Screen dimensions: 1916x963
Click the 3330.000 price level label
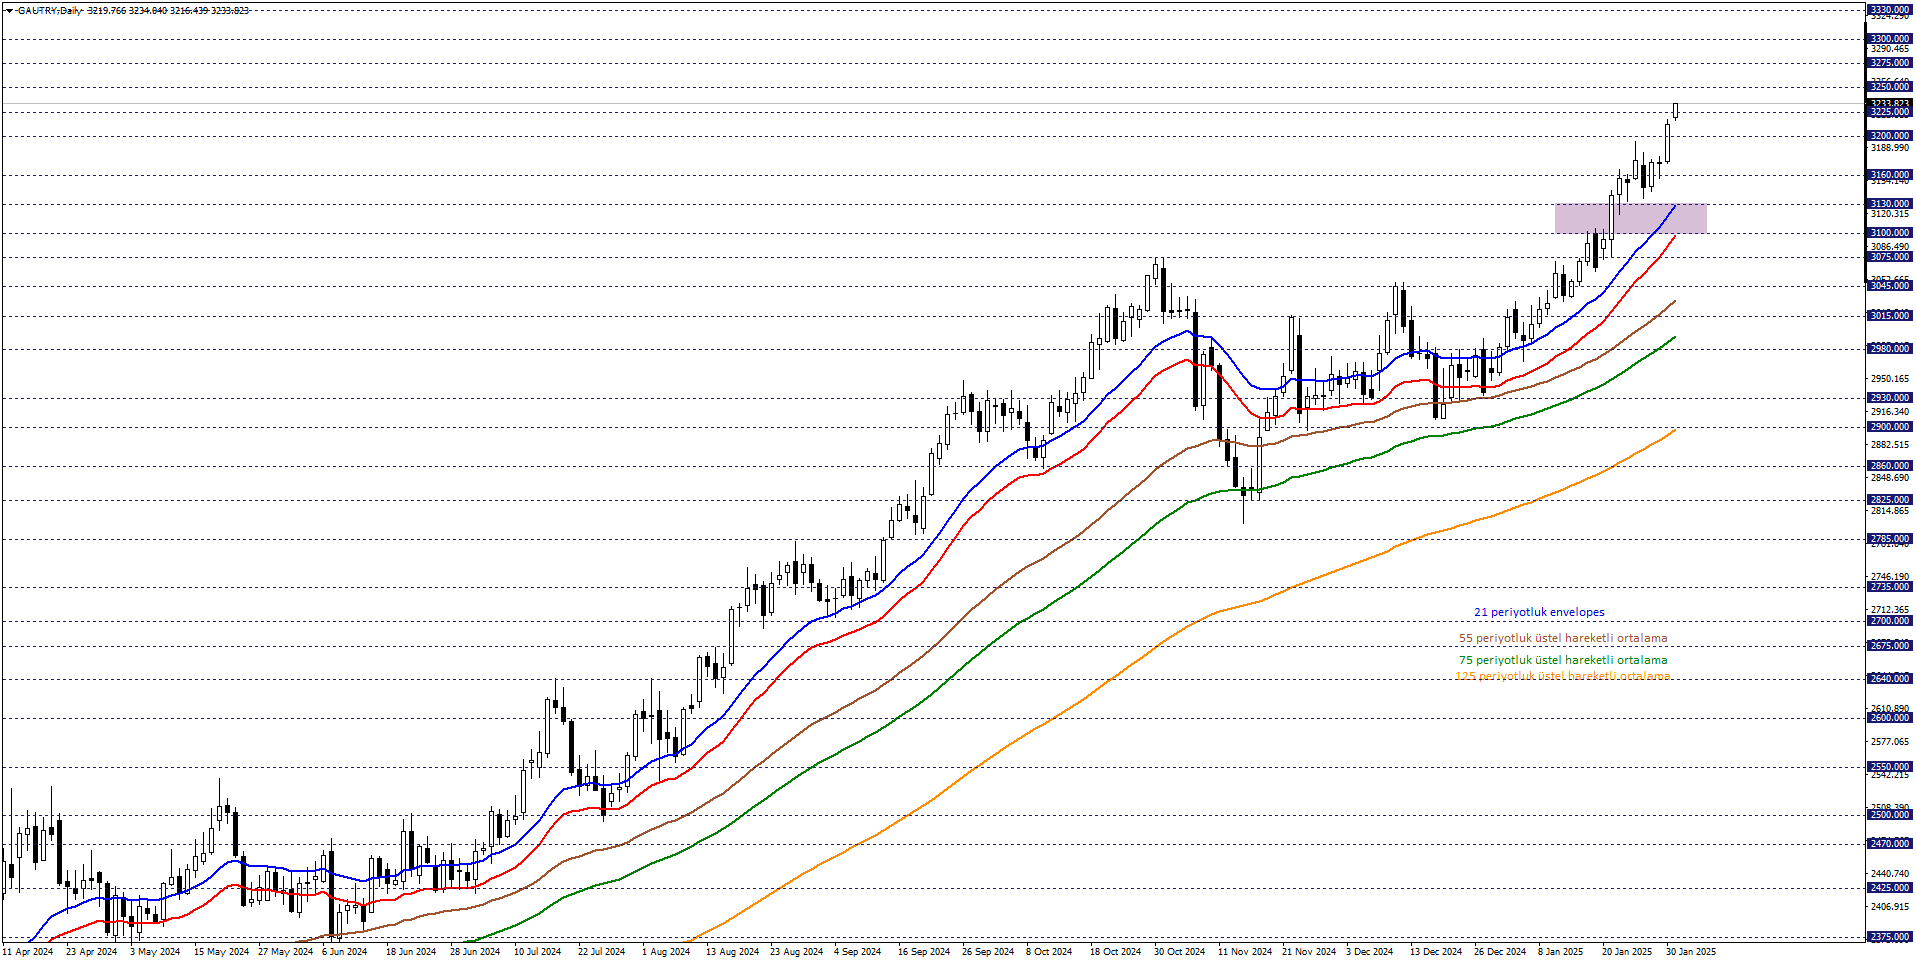click(x=1889, y=10)
